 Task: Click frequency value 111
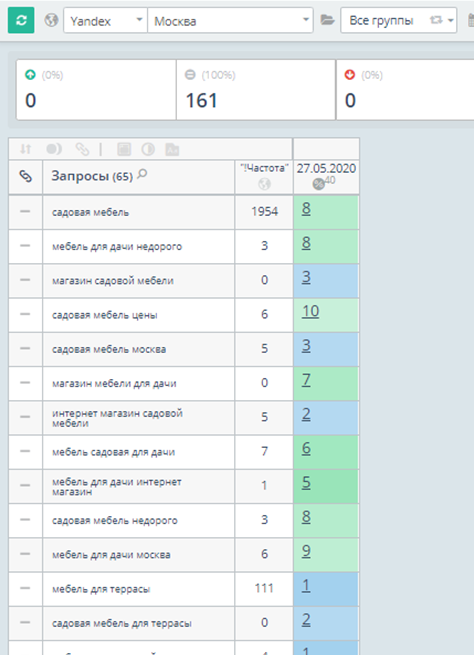264,588
